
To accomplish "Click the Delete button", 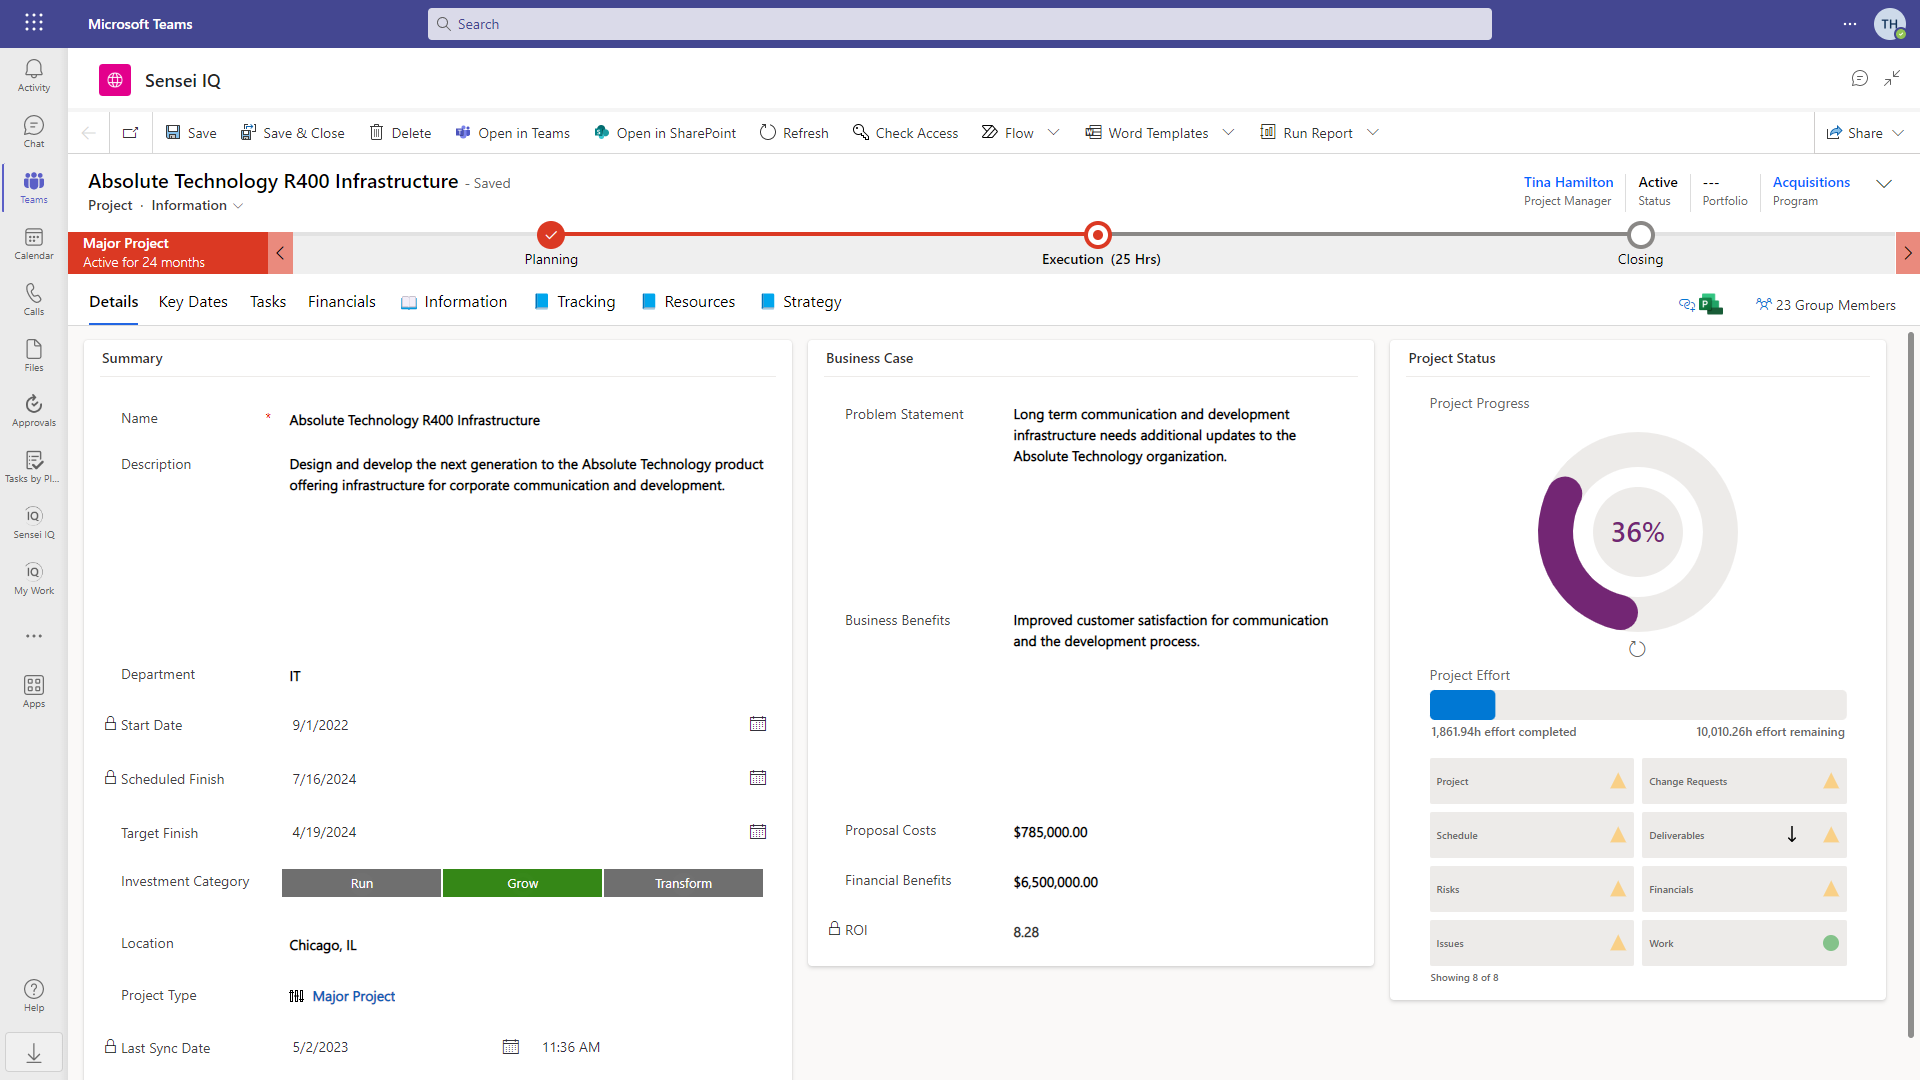I will 400,133.
